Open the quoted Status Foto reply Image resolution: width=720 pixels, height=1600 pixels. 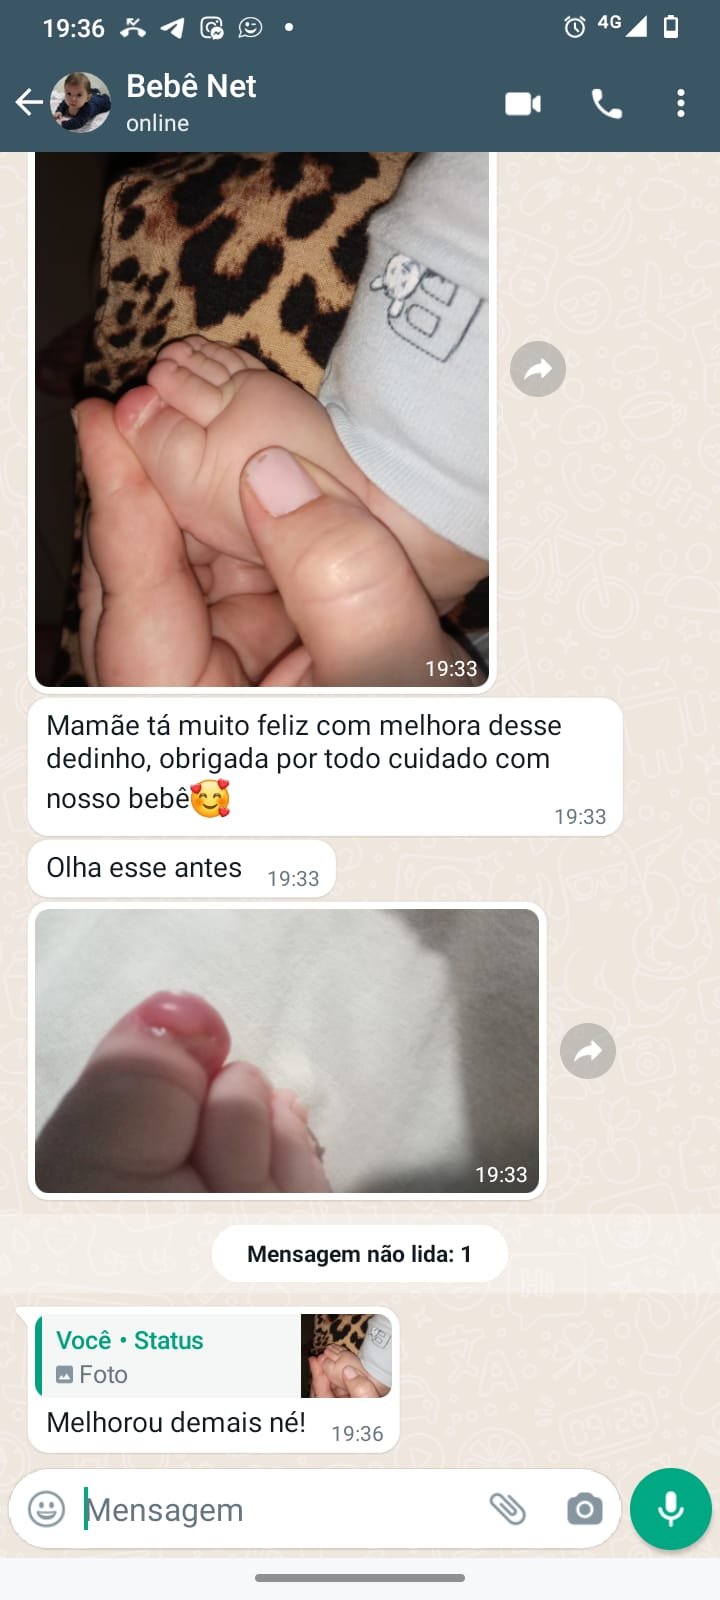(x=214, y=1355)
